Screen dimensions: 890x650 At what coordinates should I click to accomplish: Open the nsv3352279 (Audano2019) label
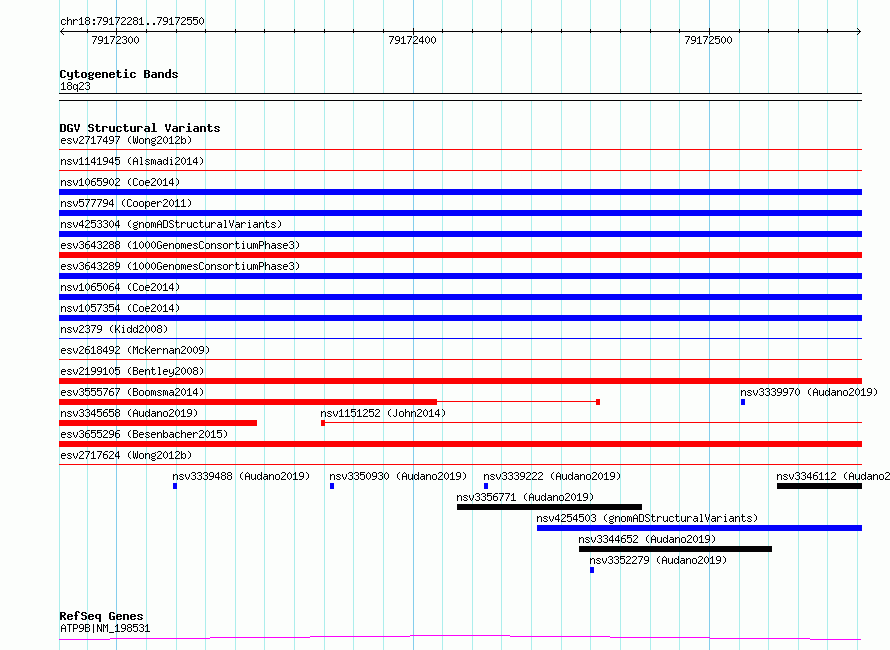(x=658, y=560)
